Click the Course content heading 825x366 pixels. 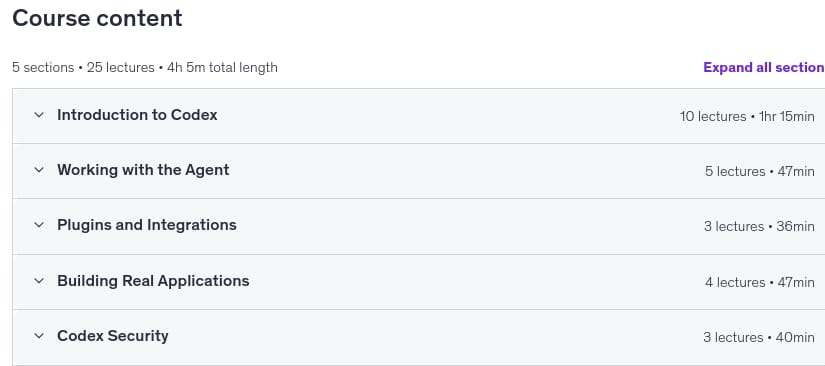coord(97,18)
